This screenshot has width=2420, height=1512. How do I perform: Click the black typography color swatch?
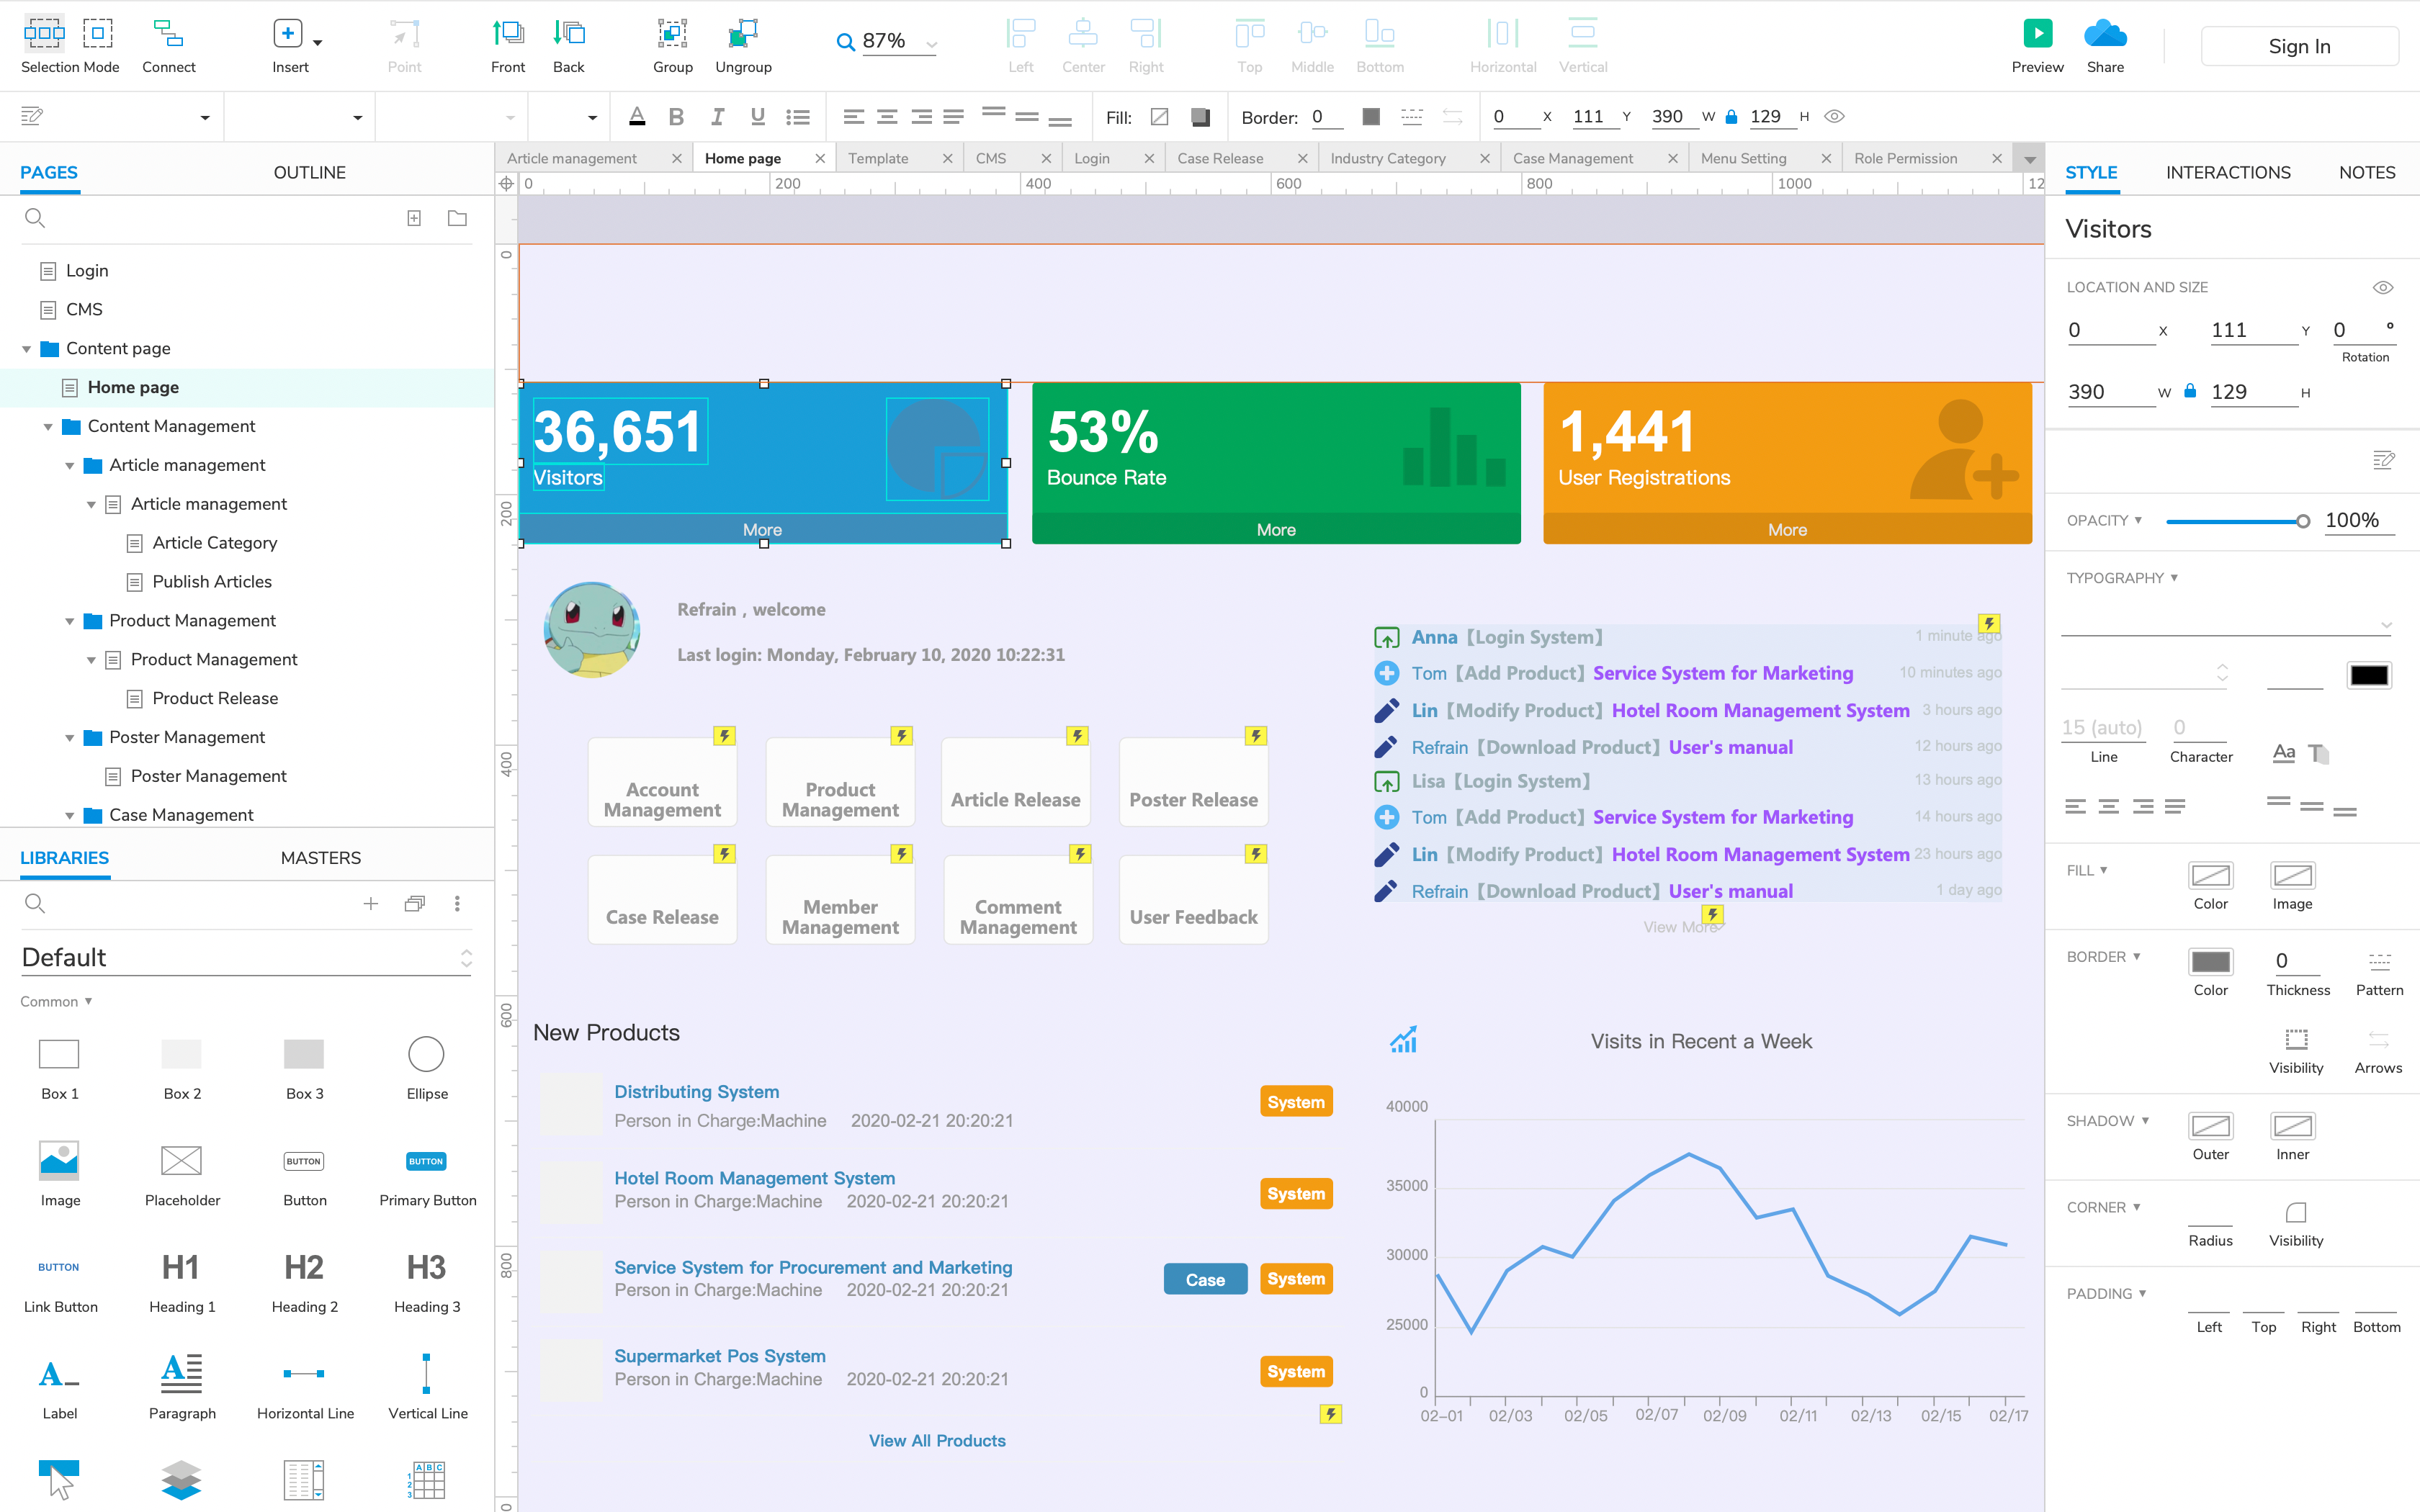pos(2368,675)
